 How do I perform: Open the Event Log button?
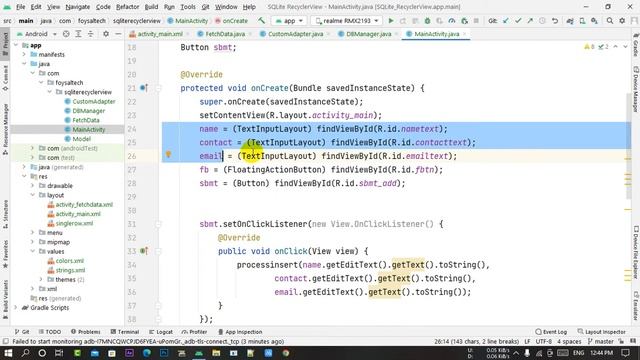tap(551, 332)
